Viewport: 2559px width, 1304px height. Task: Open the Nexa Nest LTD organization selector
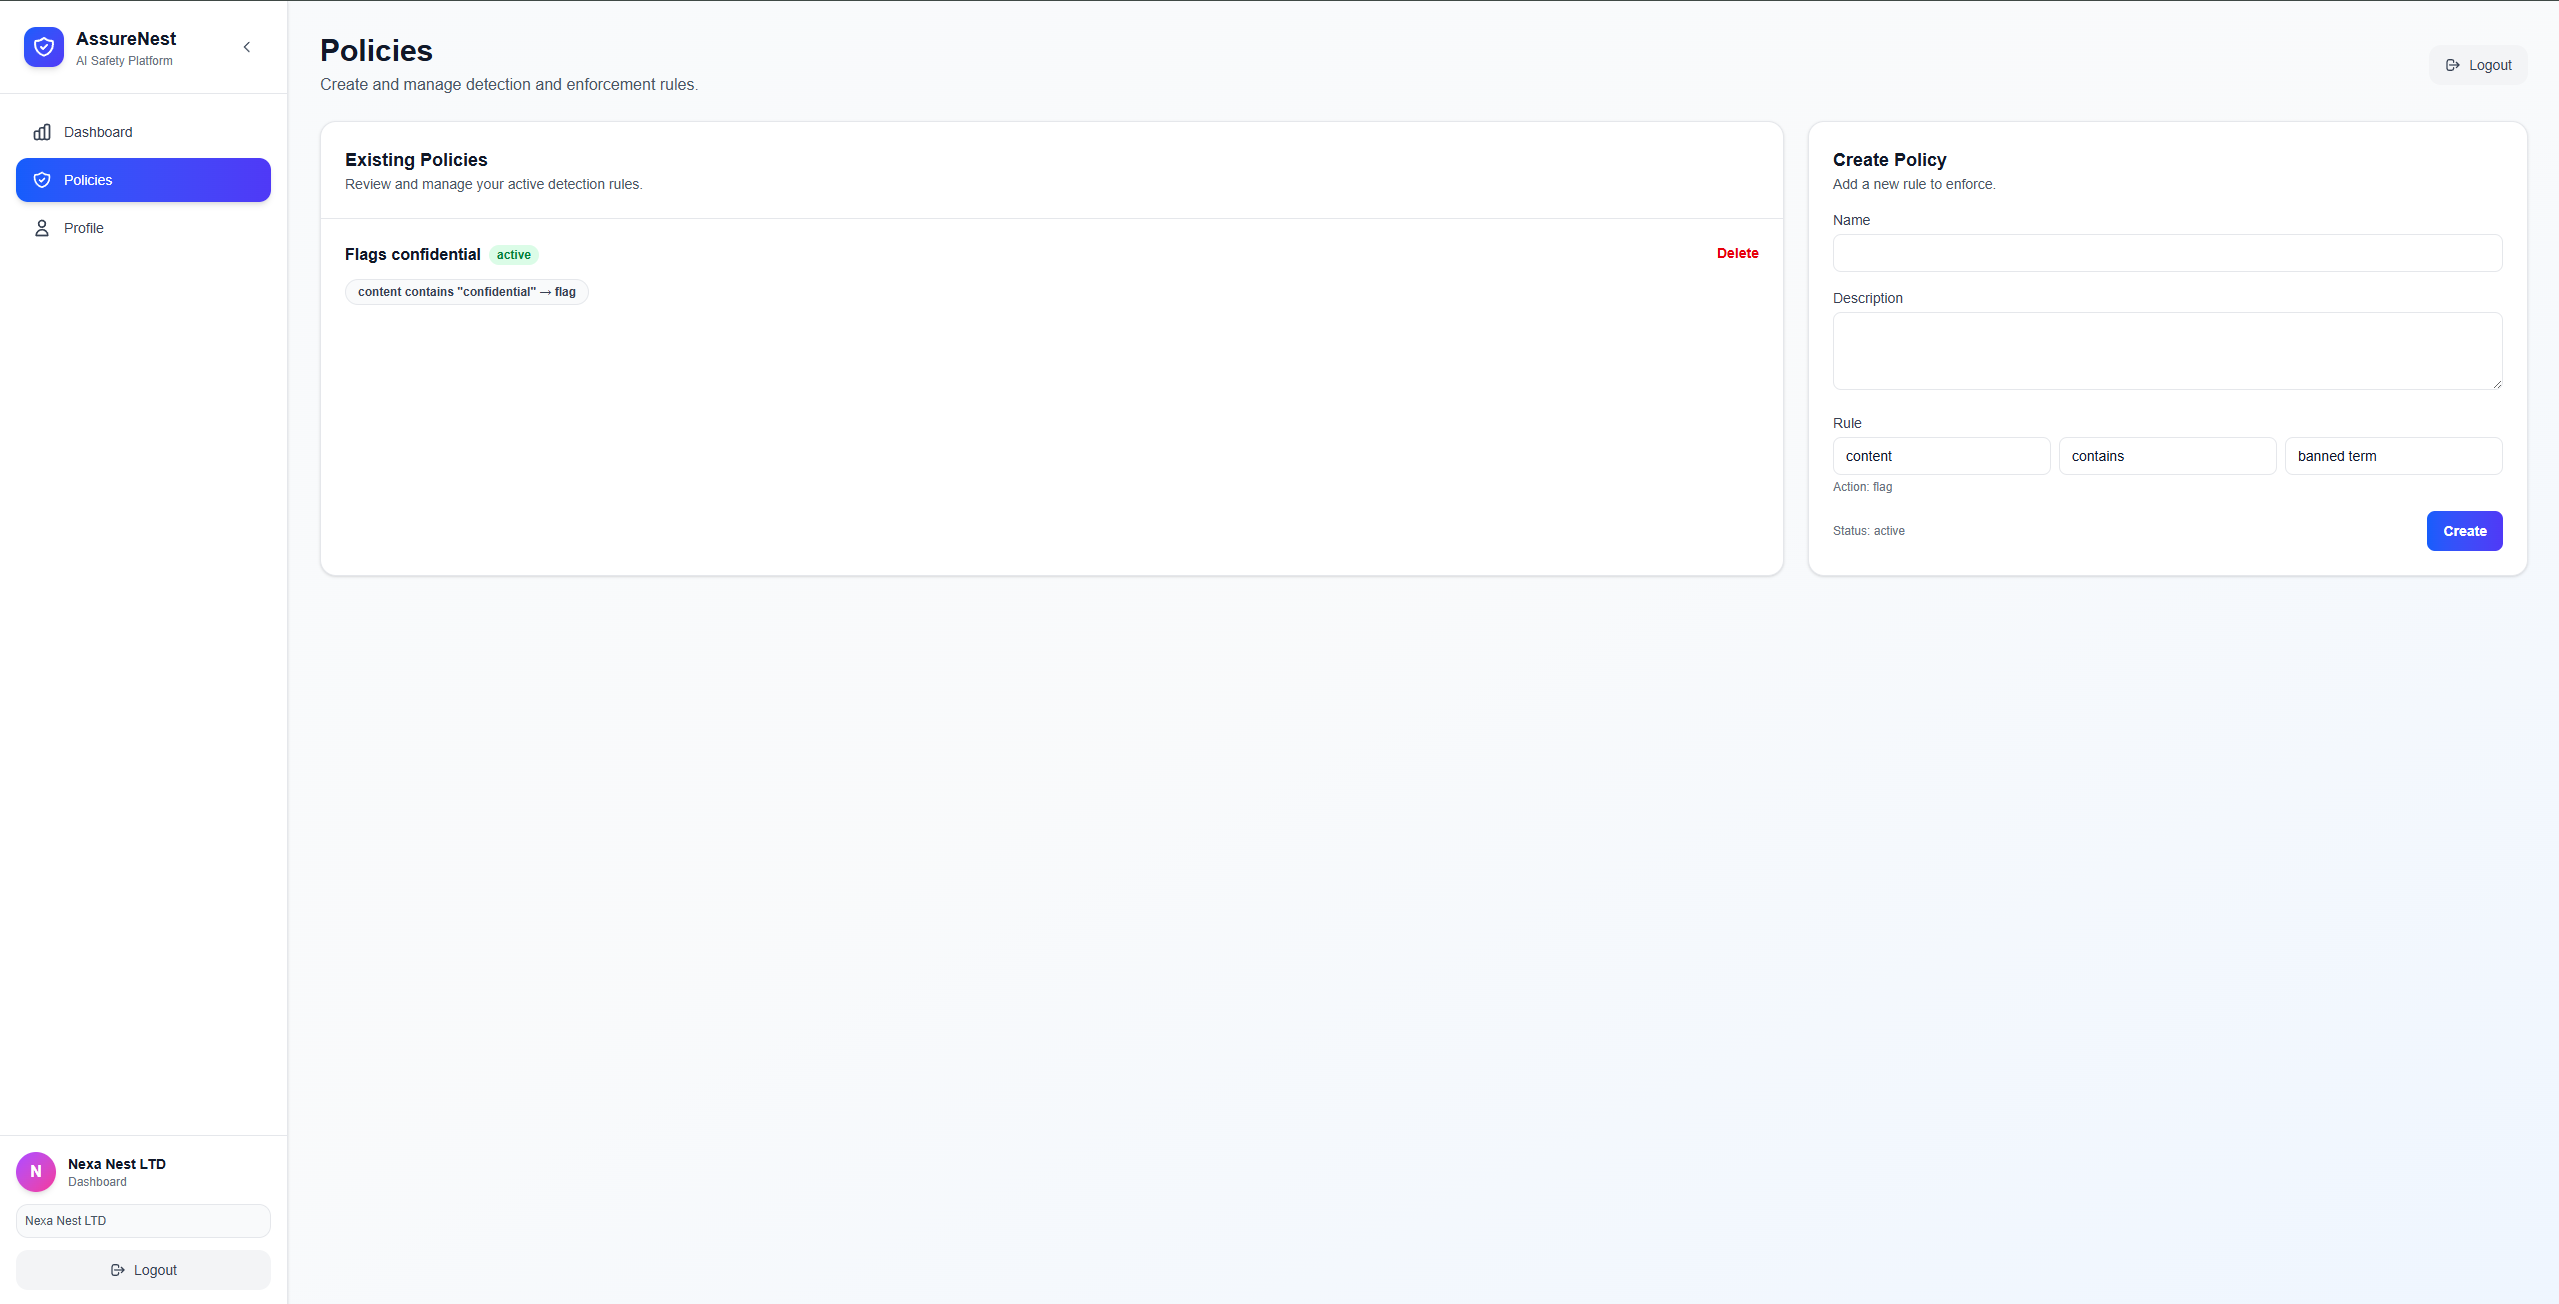coord(143,1221)
